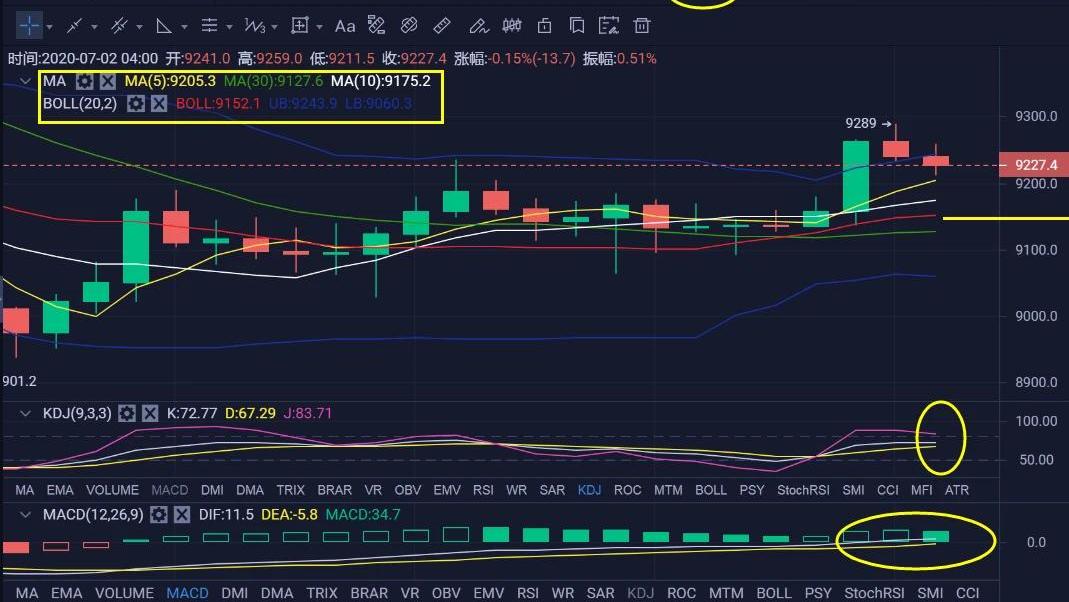Open the trend line tool dropdown arrow
1069x602 pixels.
95,26
